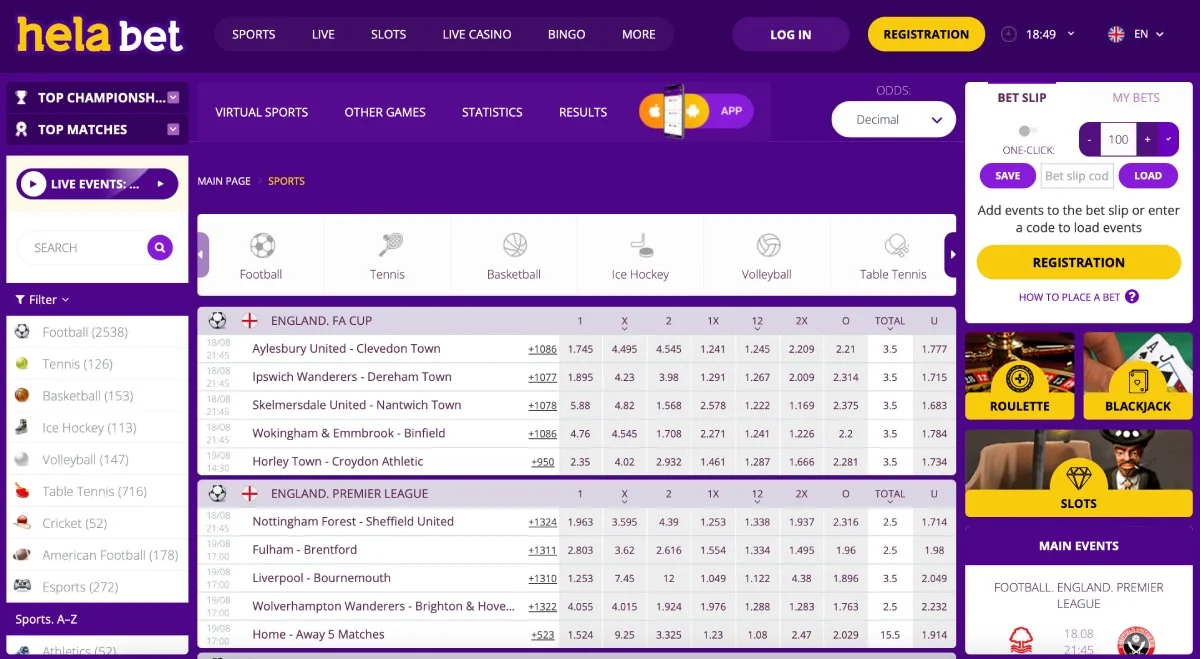This screenshot has height=659, width=1200.
Task: Open the More menu item
Action: click(638, 34)
